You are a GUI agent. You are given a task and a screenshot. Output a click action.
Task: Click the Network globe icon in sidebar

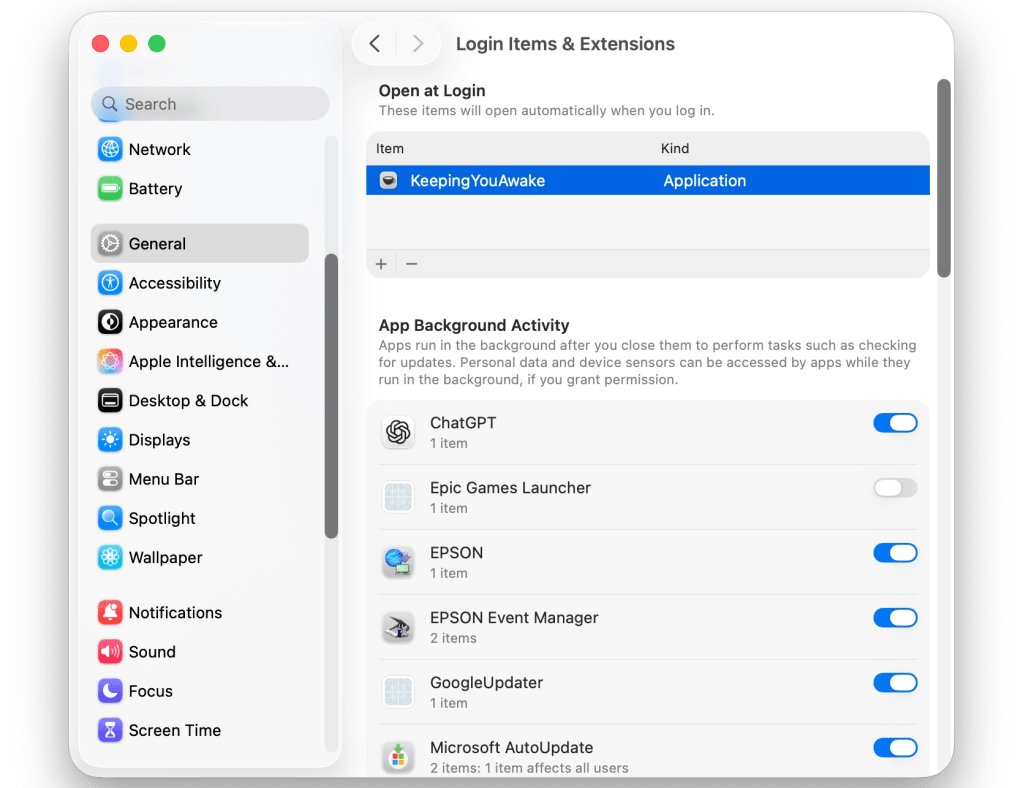(x=110, y=149)
